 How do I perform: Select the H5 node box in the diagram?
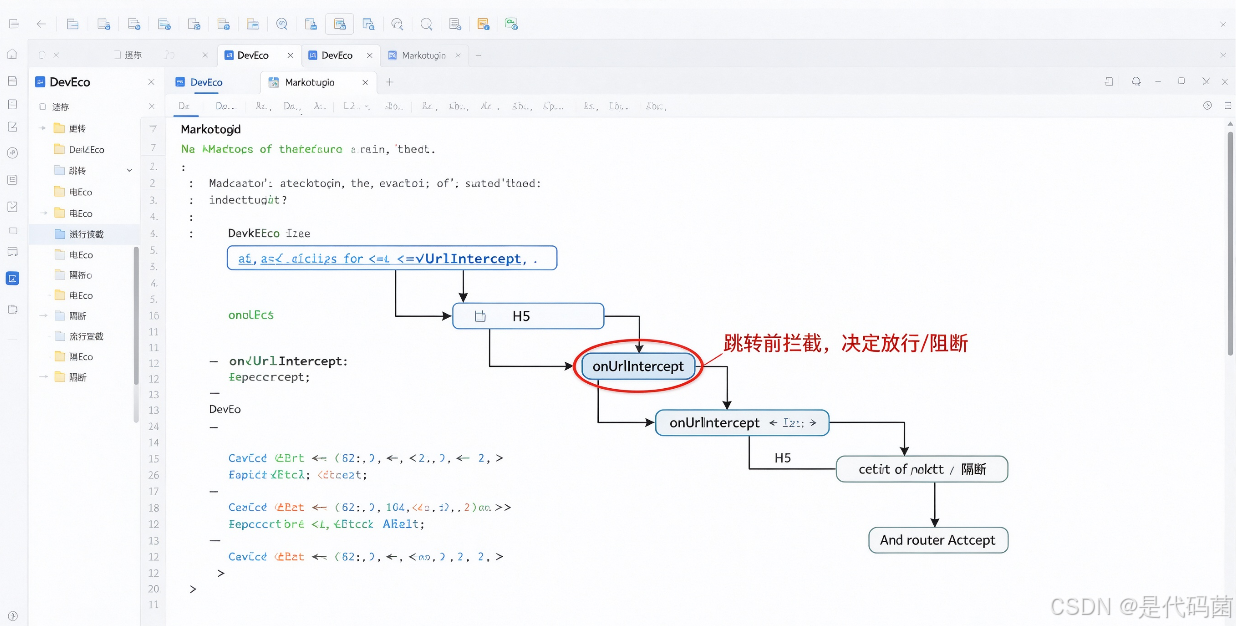point(528,316)
